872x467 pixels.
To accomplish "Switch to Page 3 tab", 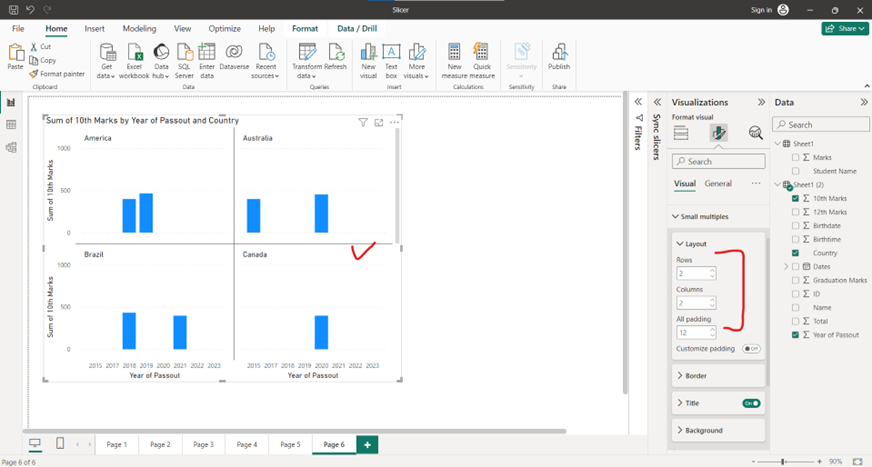I will click(203, 444).
